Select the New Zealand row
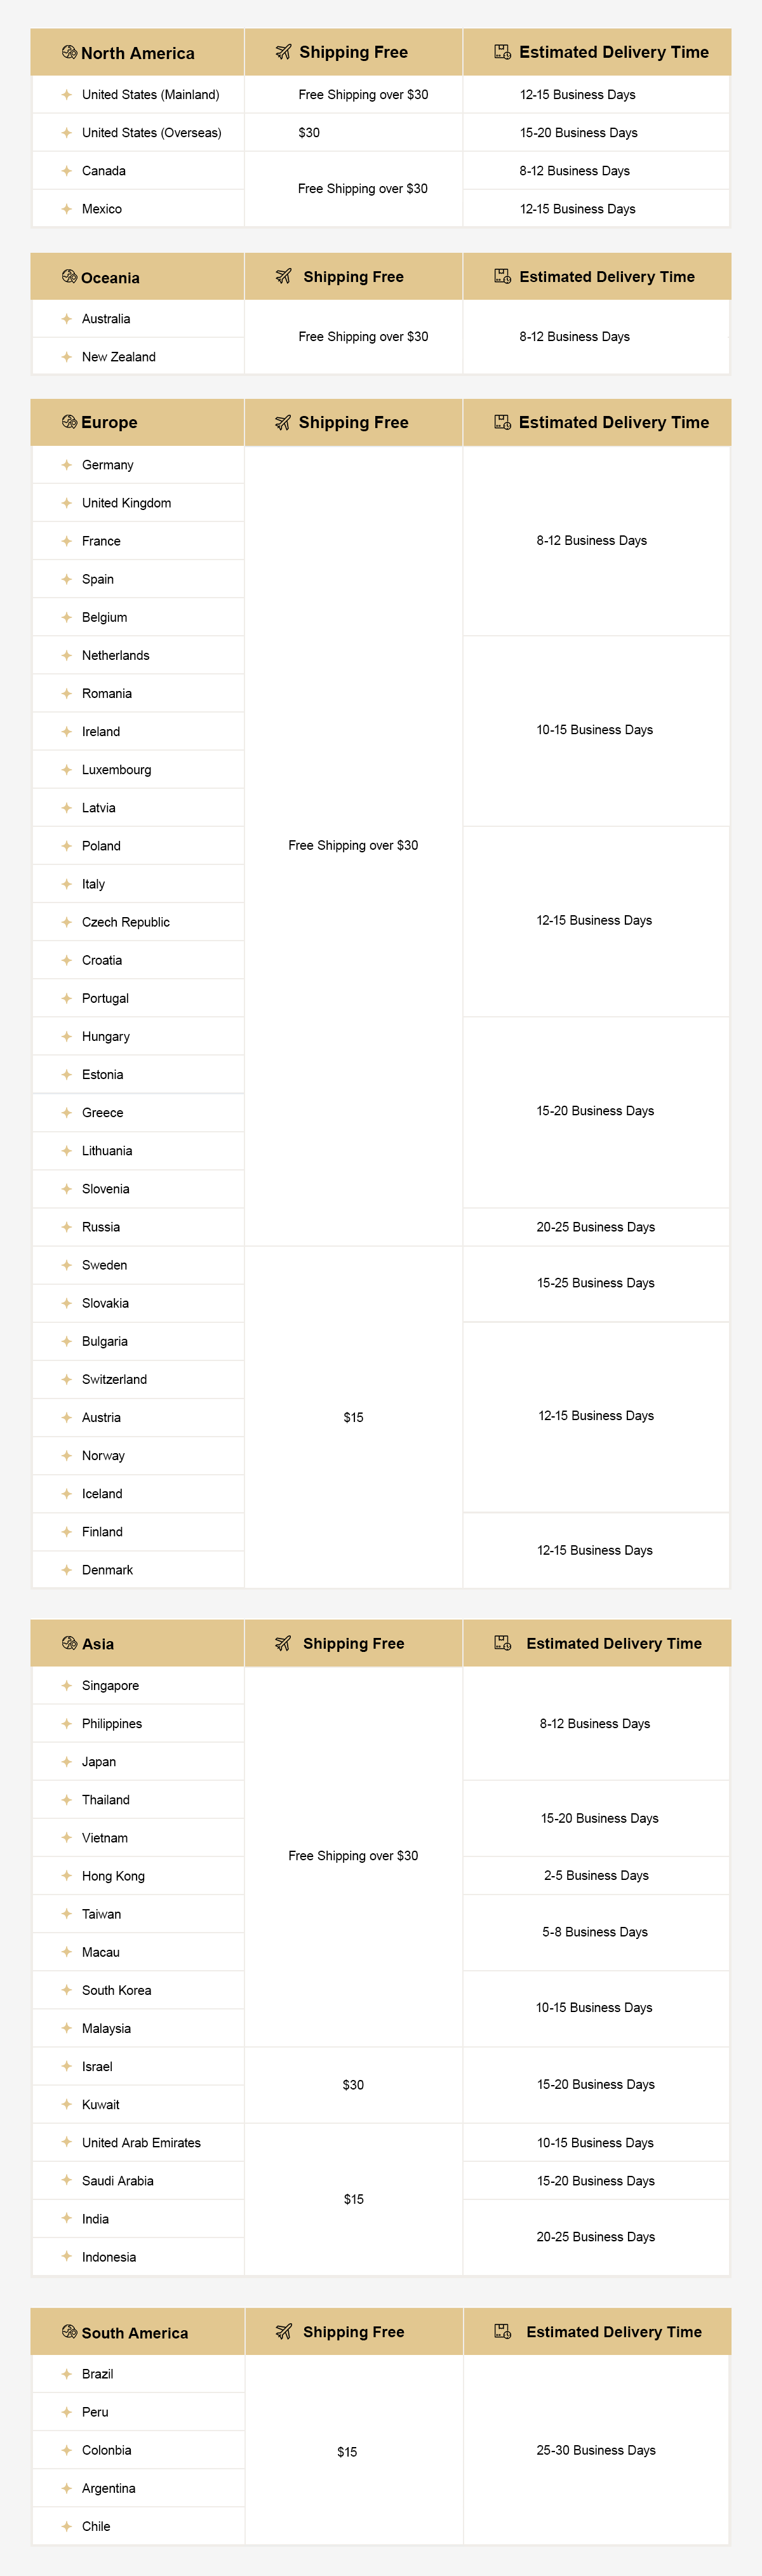 [139, 357]
